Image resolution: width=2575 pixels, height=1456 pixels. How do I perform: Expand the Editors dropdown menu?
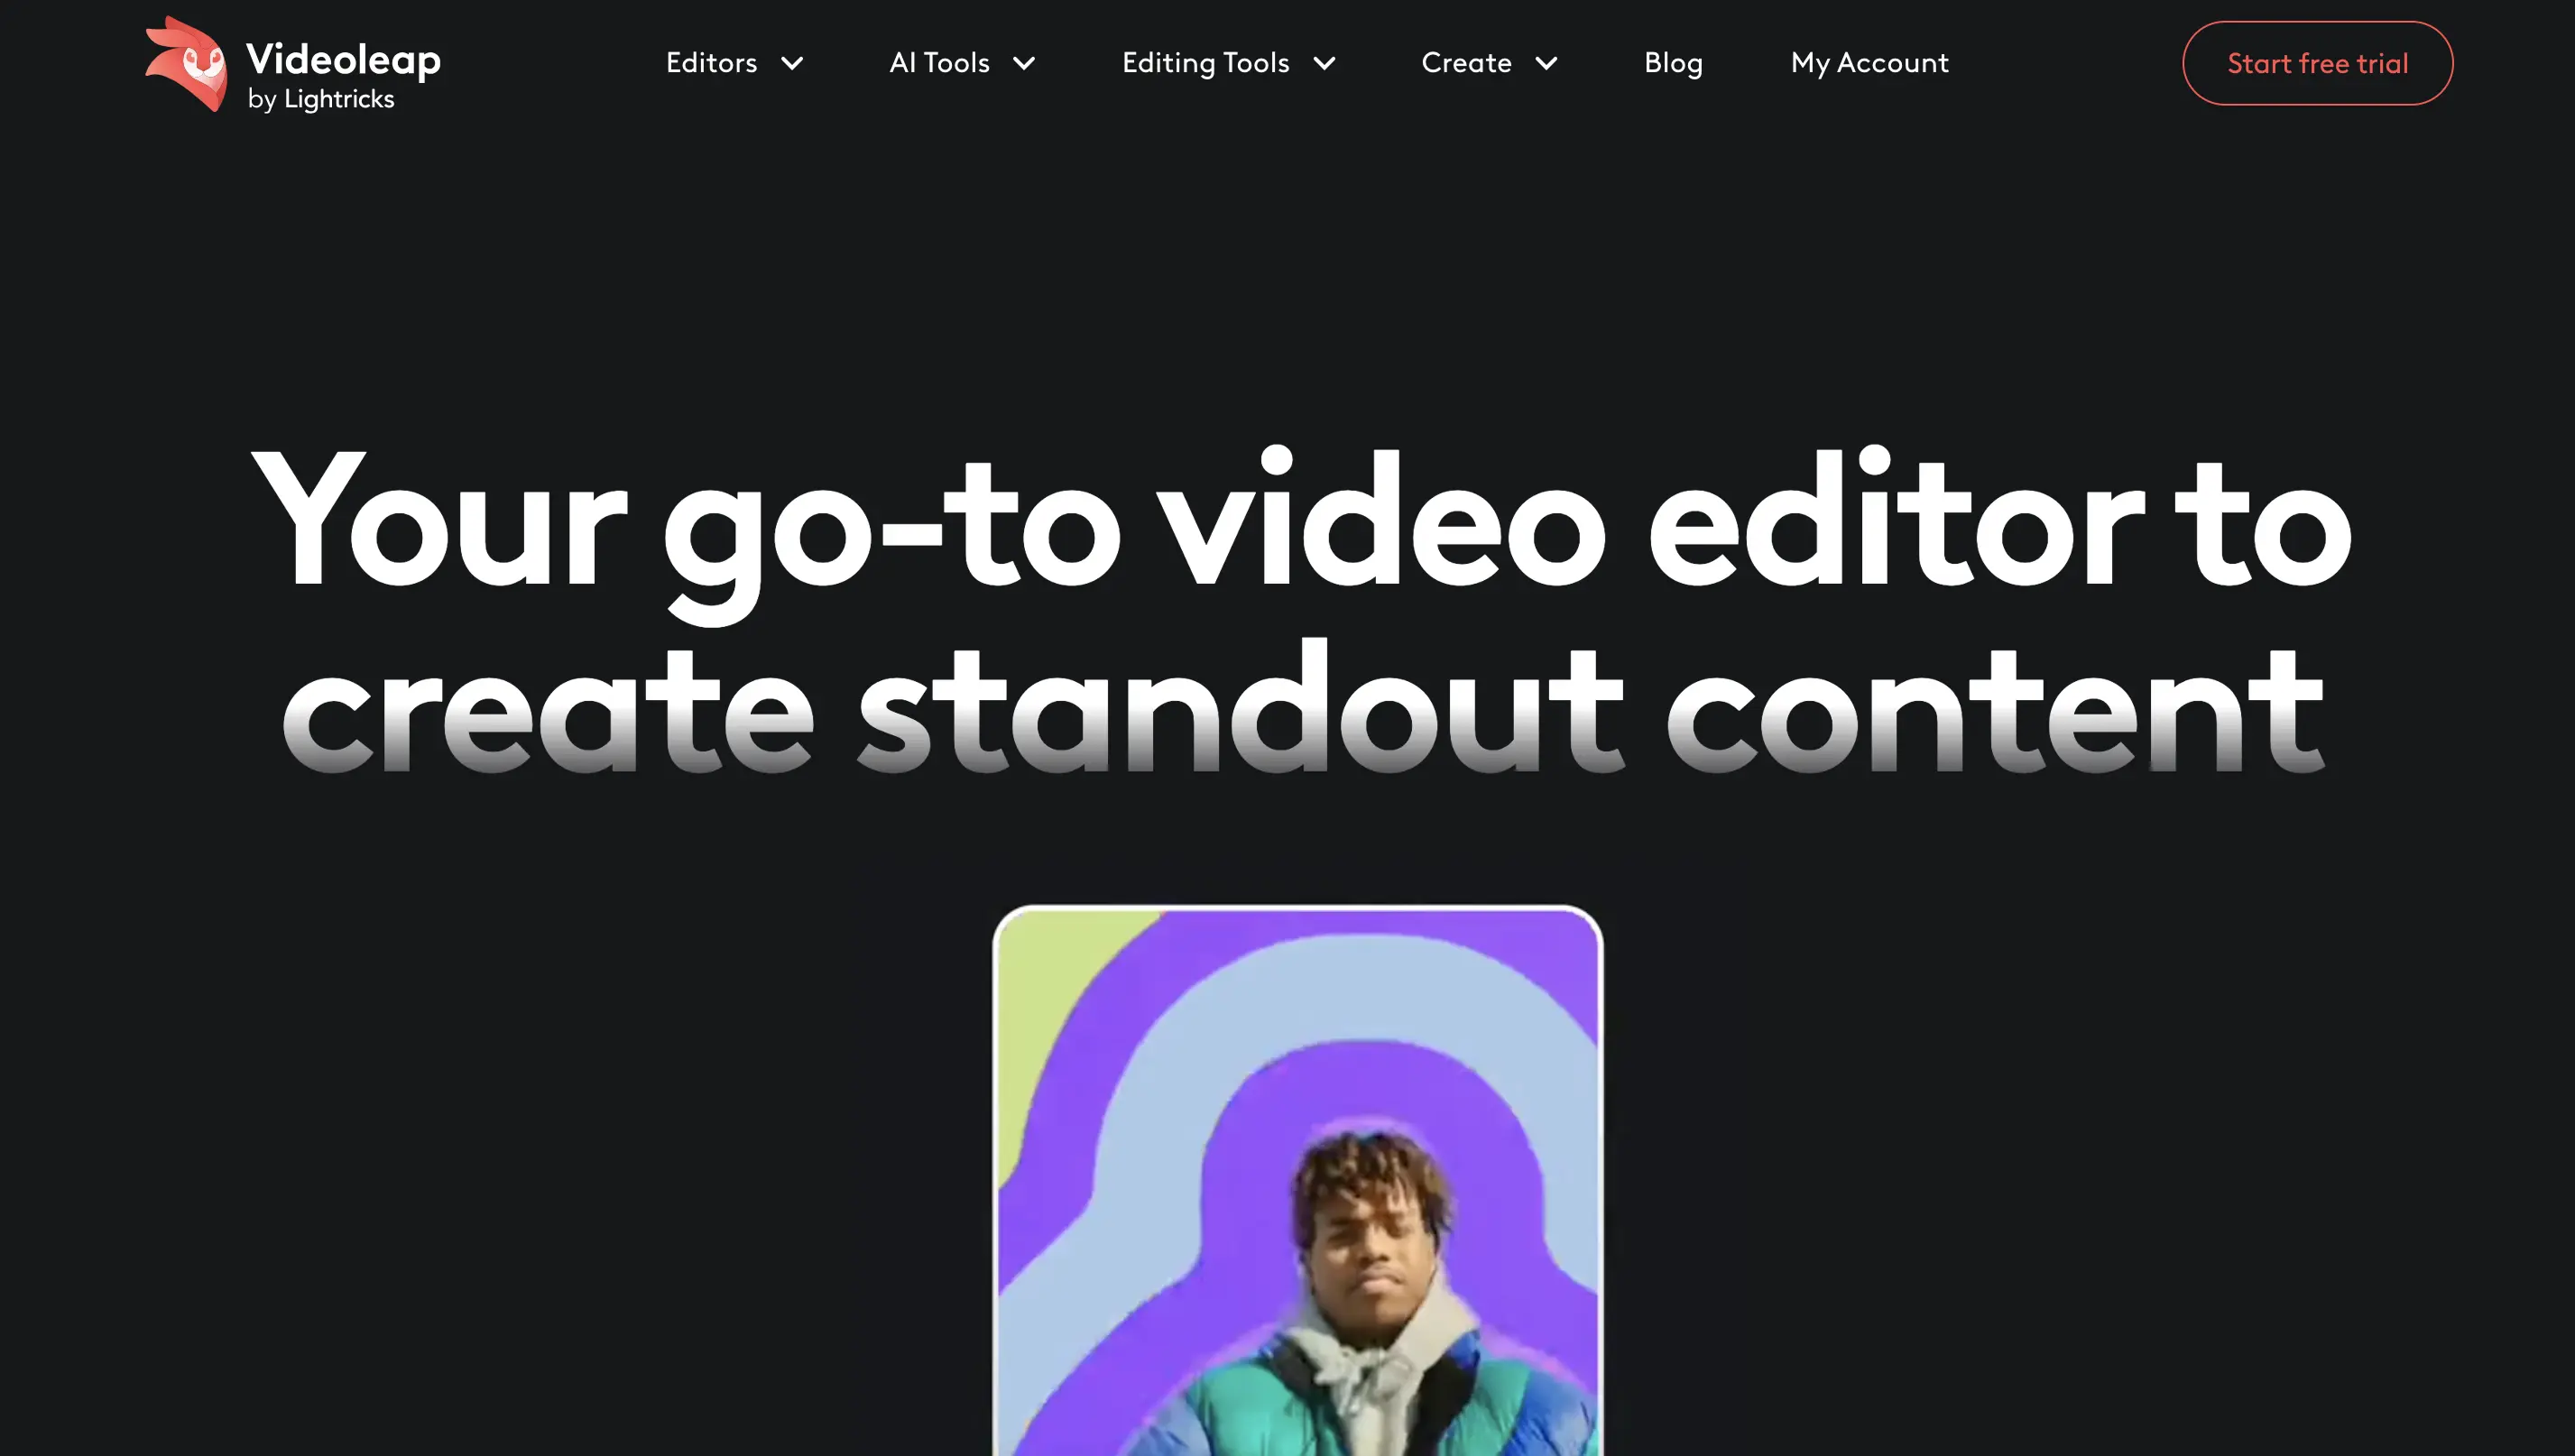point(734,62)
